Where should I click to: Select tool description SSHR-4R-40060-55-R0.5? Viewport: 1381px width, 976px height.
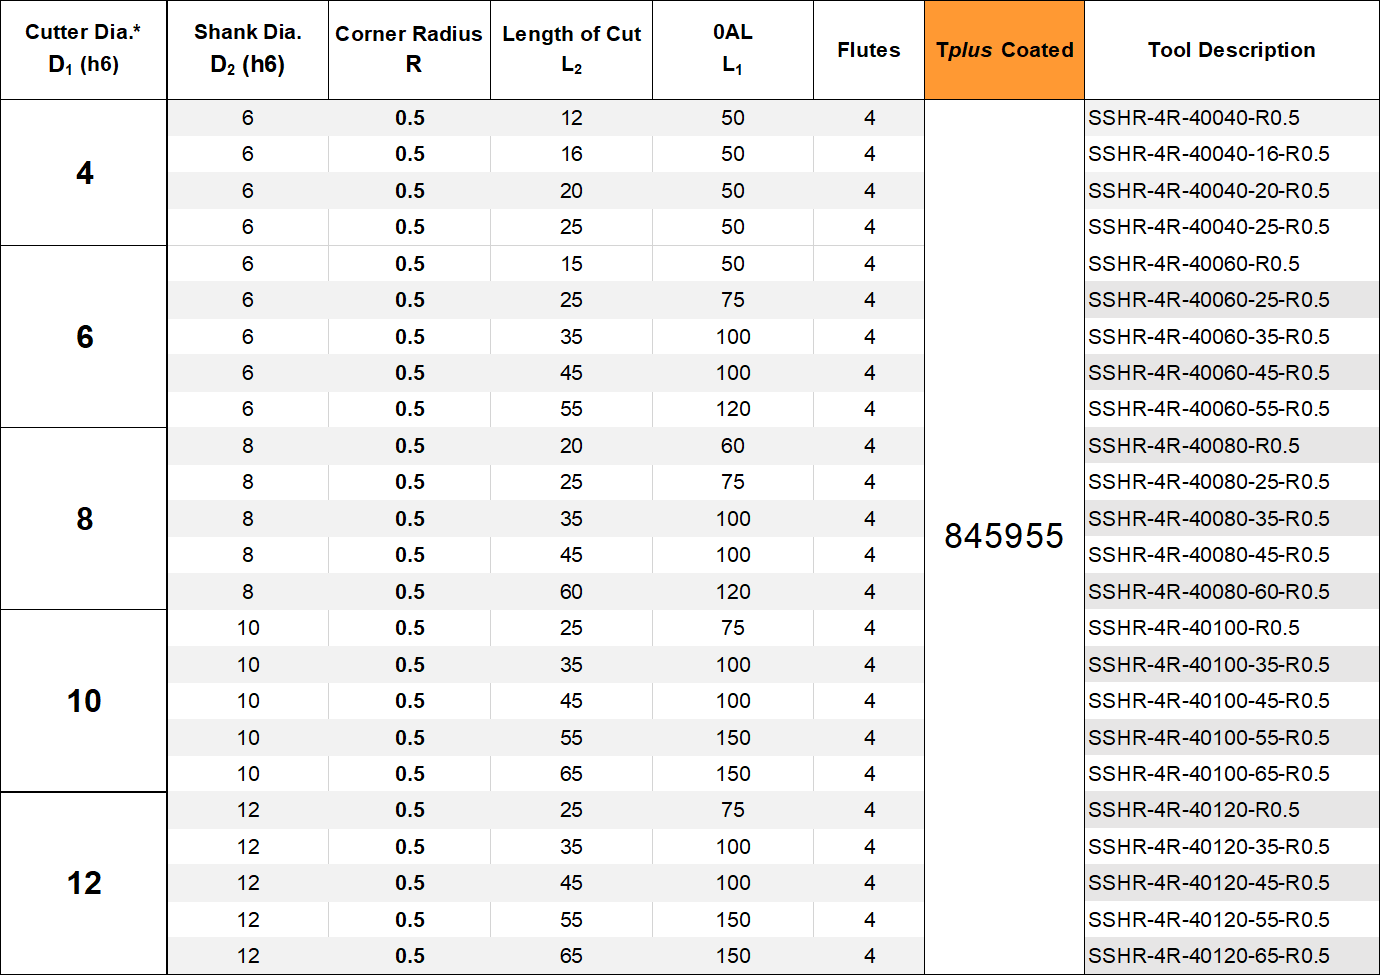click(1208, 409)
